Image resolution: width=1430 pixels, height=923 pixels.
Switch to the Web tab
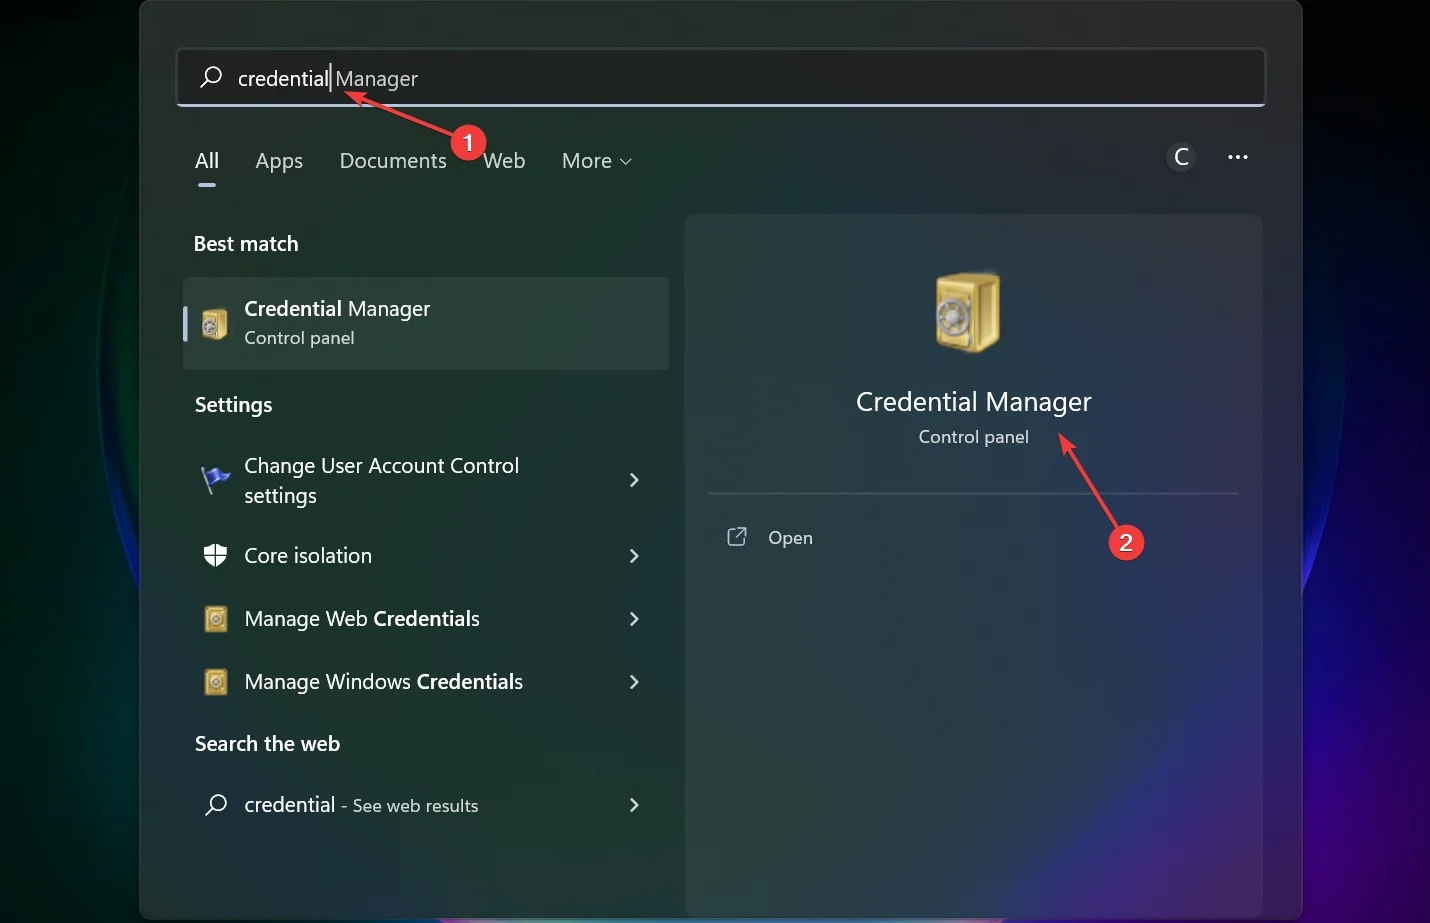click(504, 161)
